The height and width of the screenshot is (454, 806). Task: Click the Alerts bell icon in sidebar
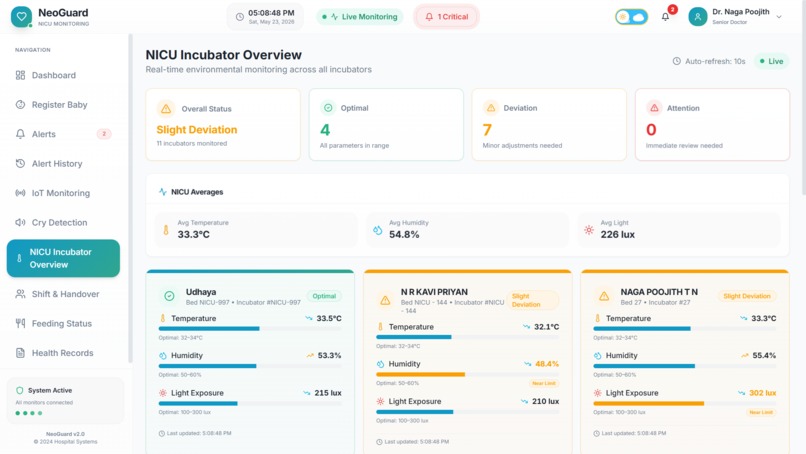coord(20,134)
